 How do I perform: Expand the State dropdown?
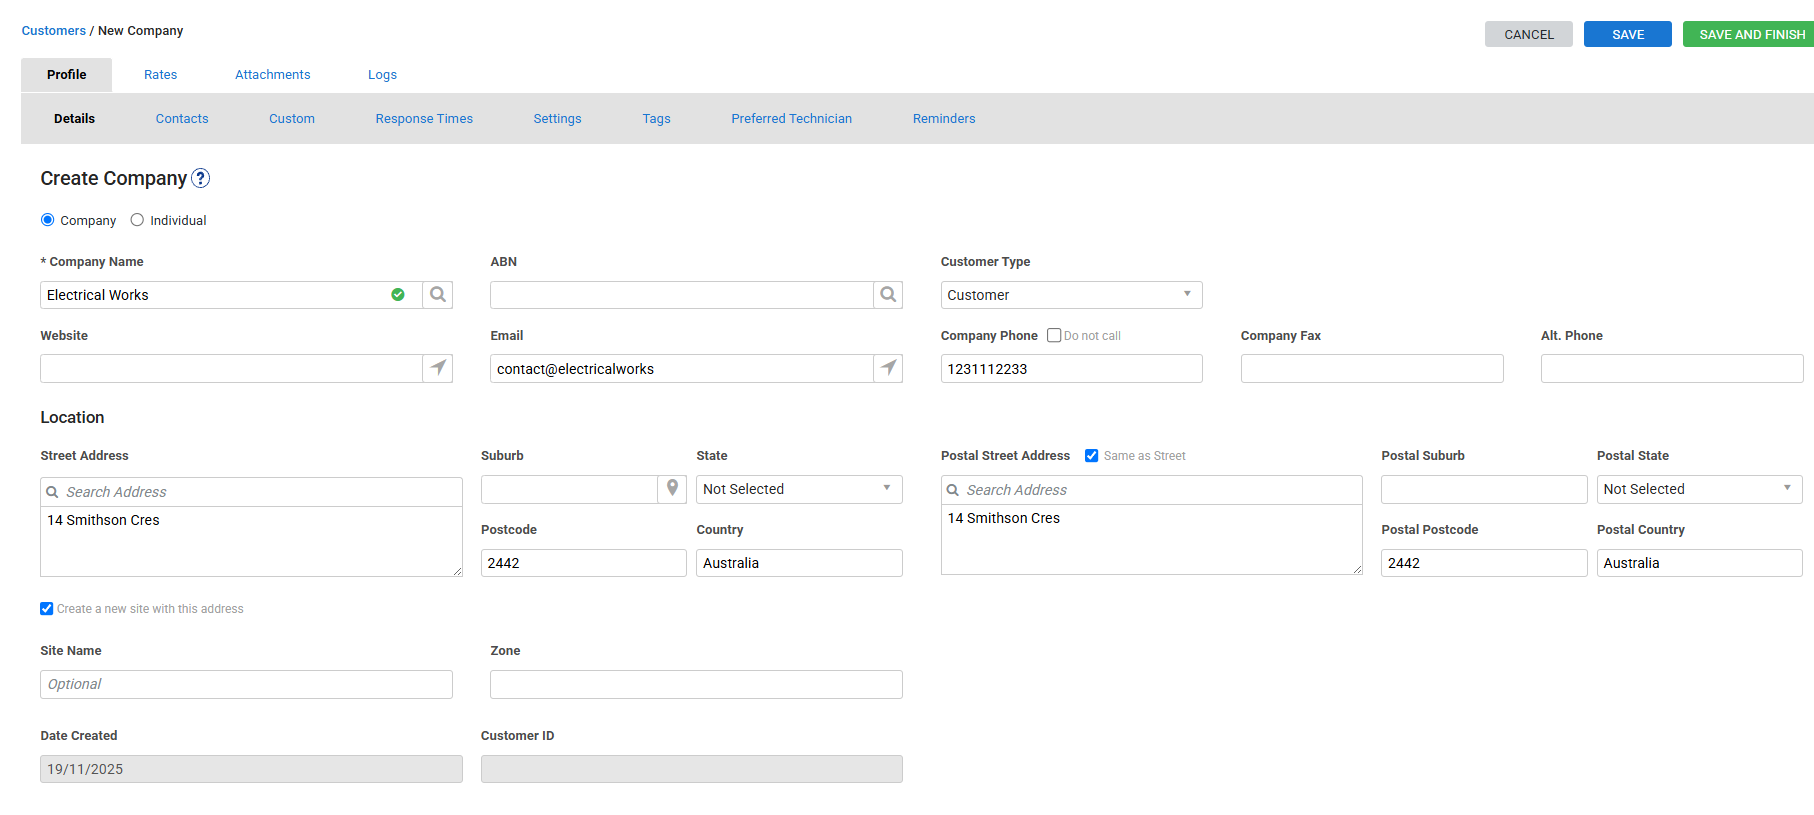point(798,489)
